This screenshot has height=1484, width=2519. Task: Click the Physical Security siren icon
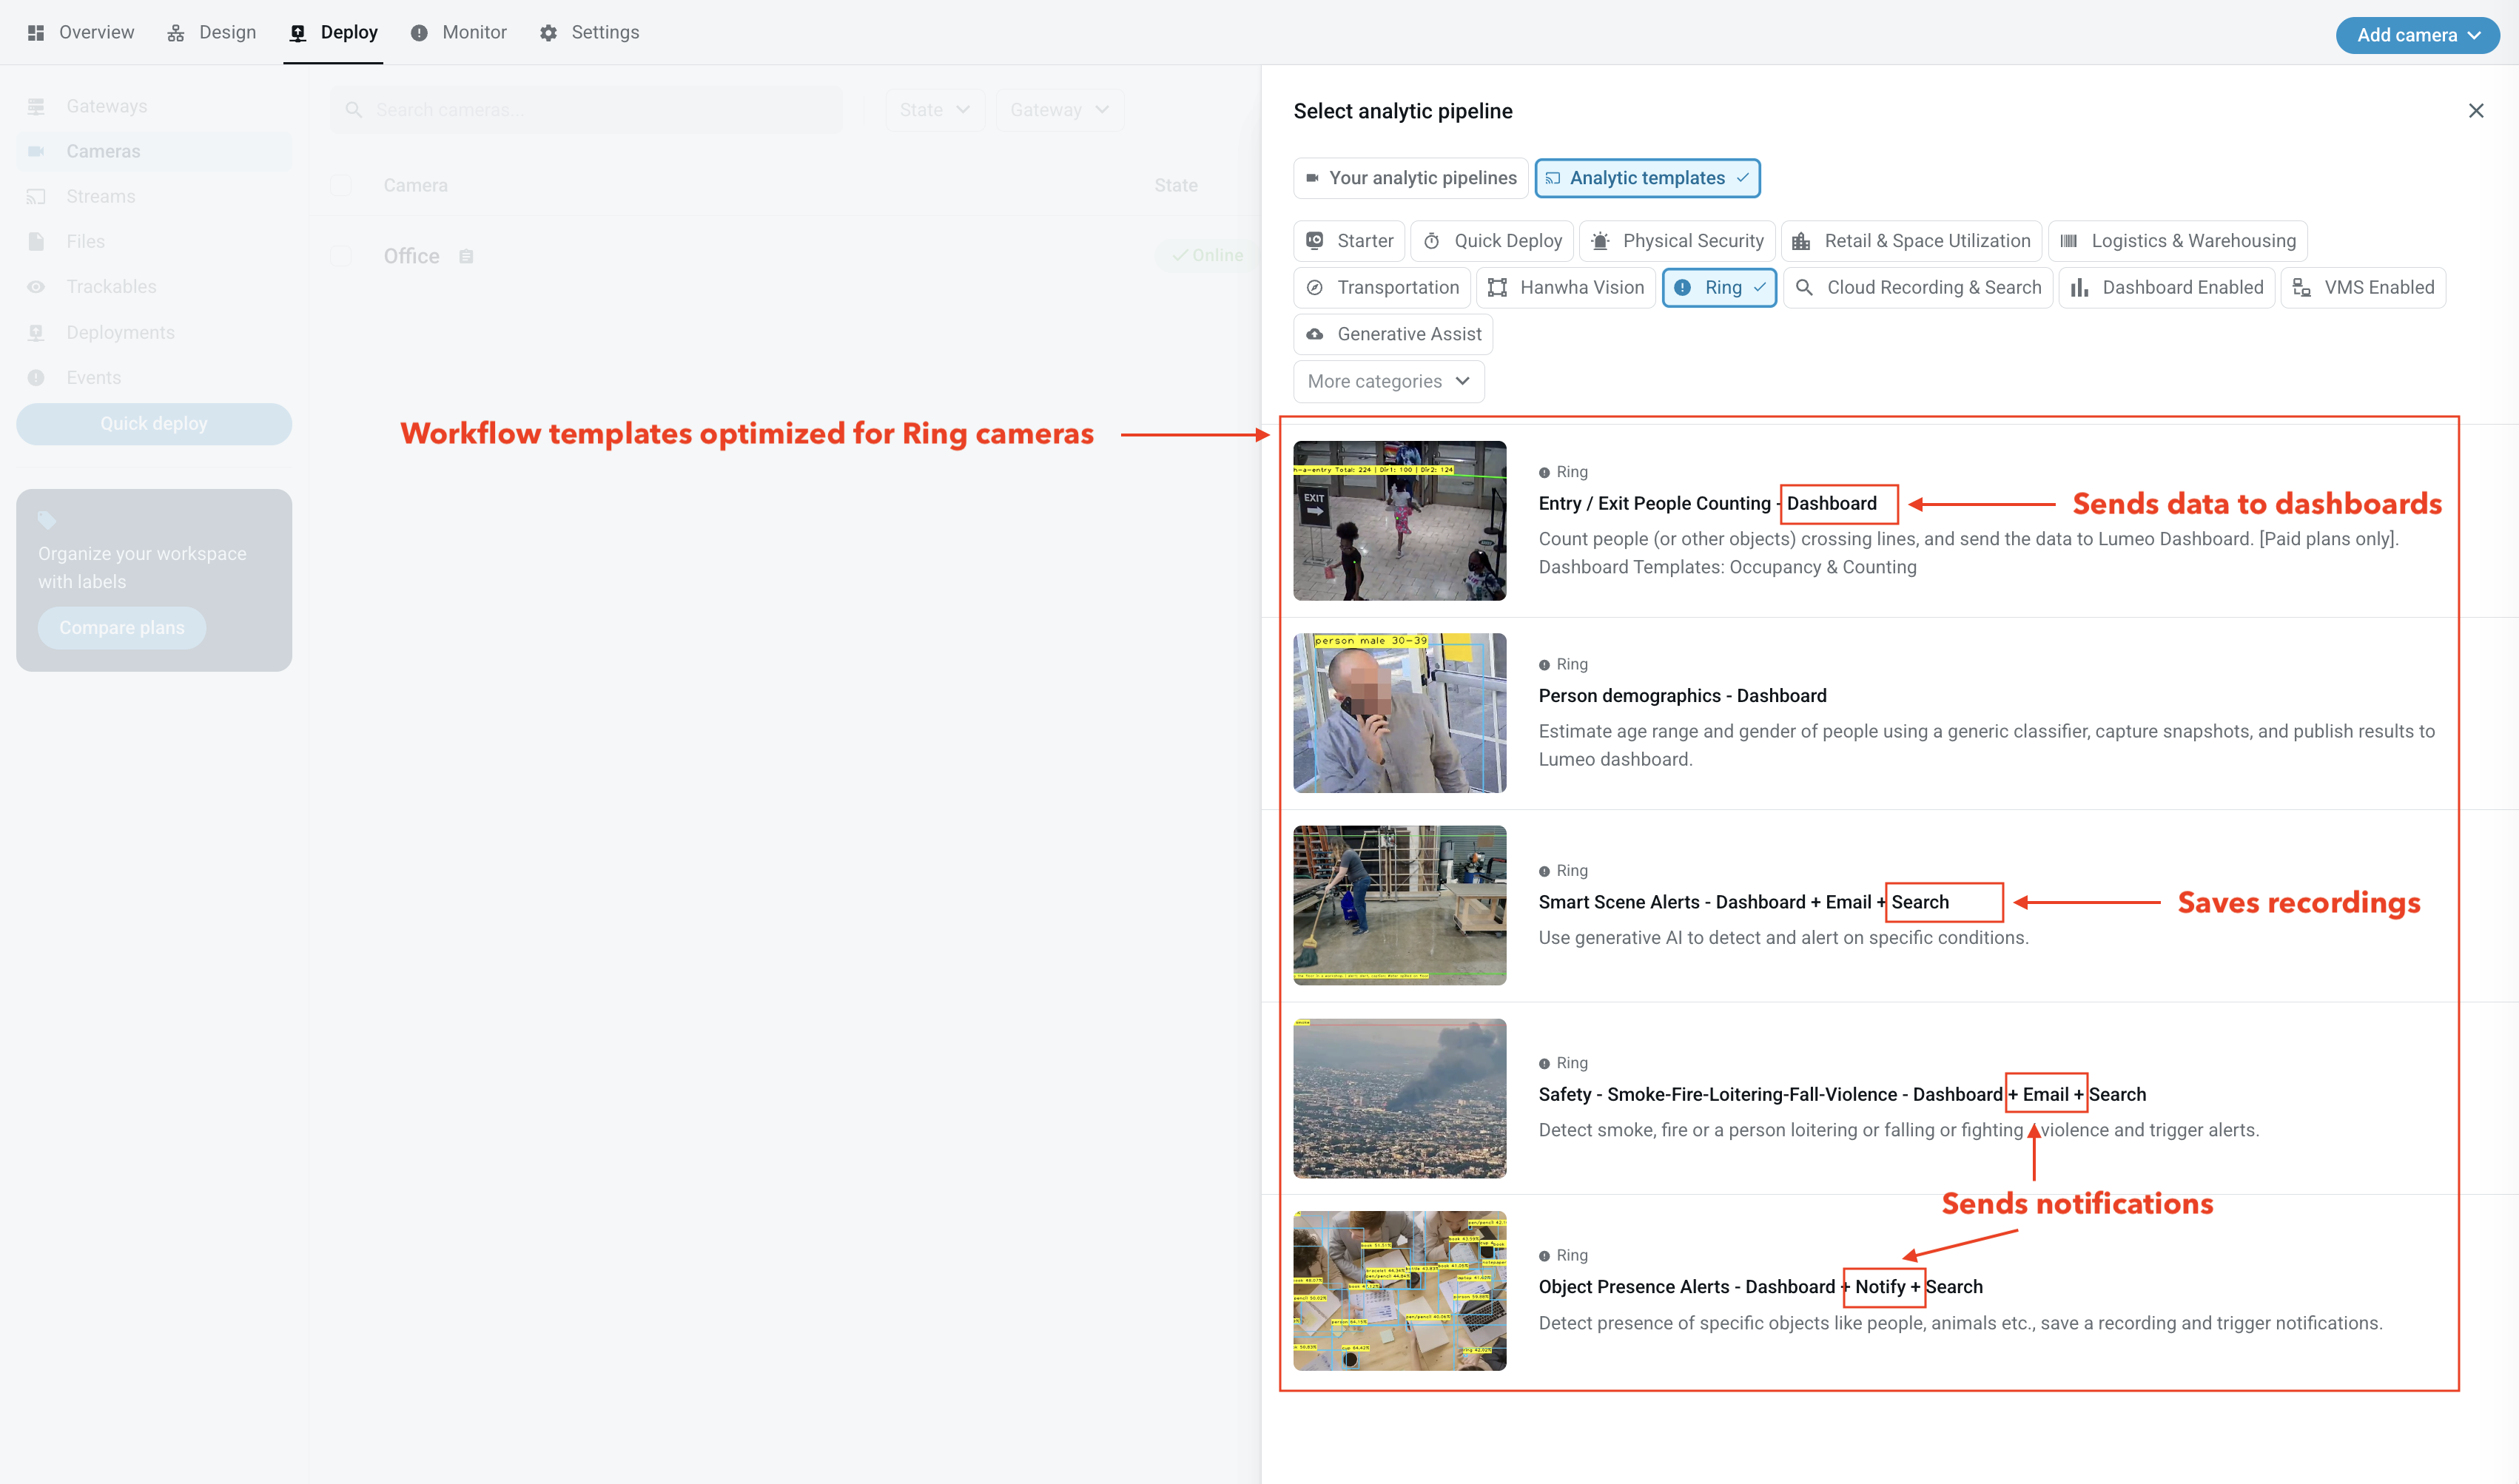pos(1600,241)
